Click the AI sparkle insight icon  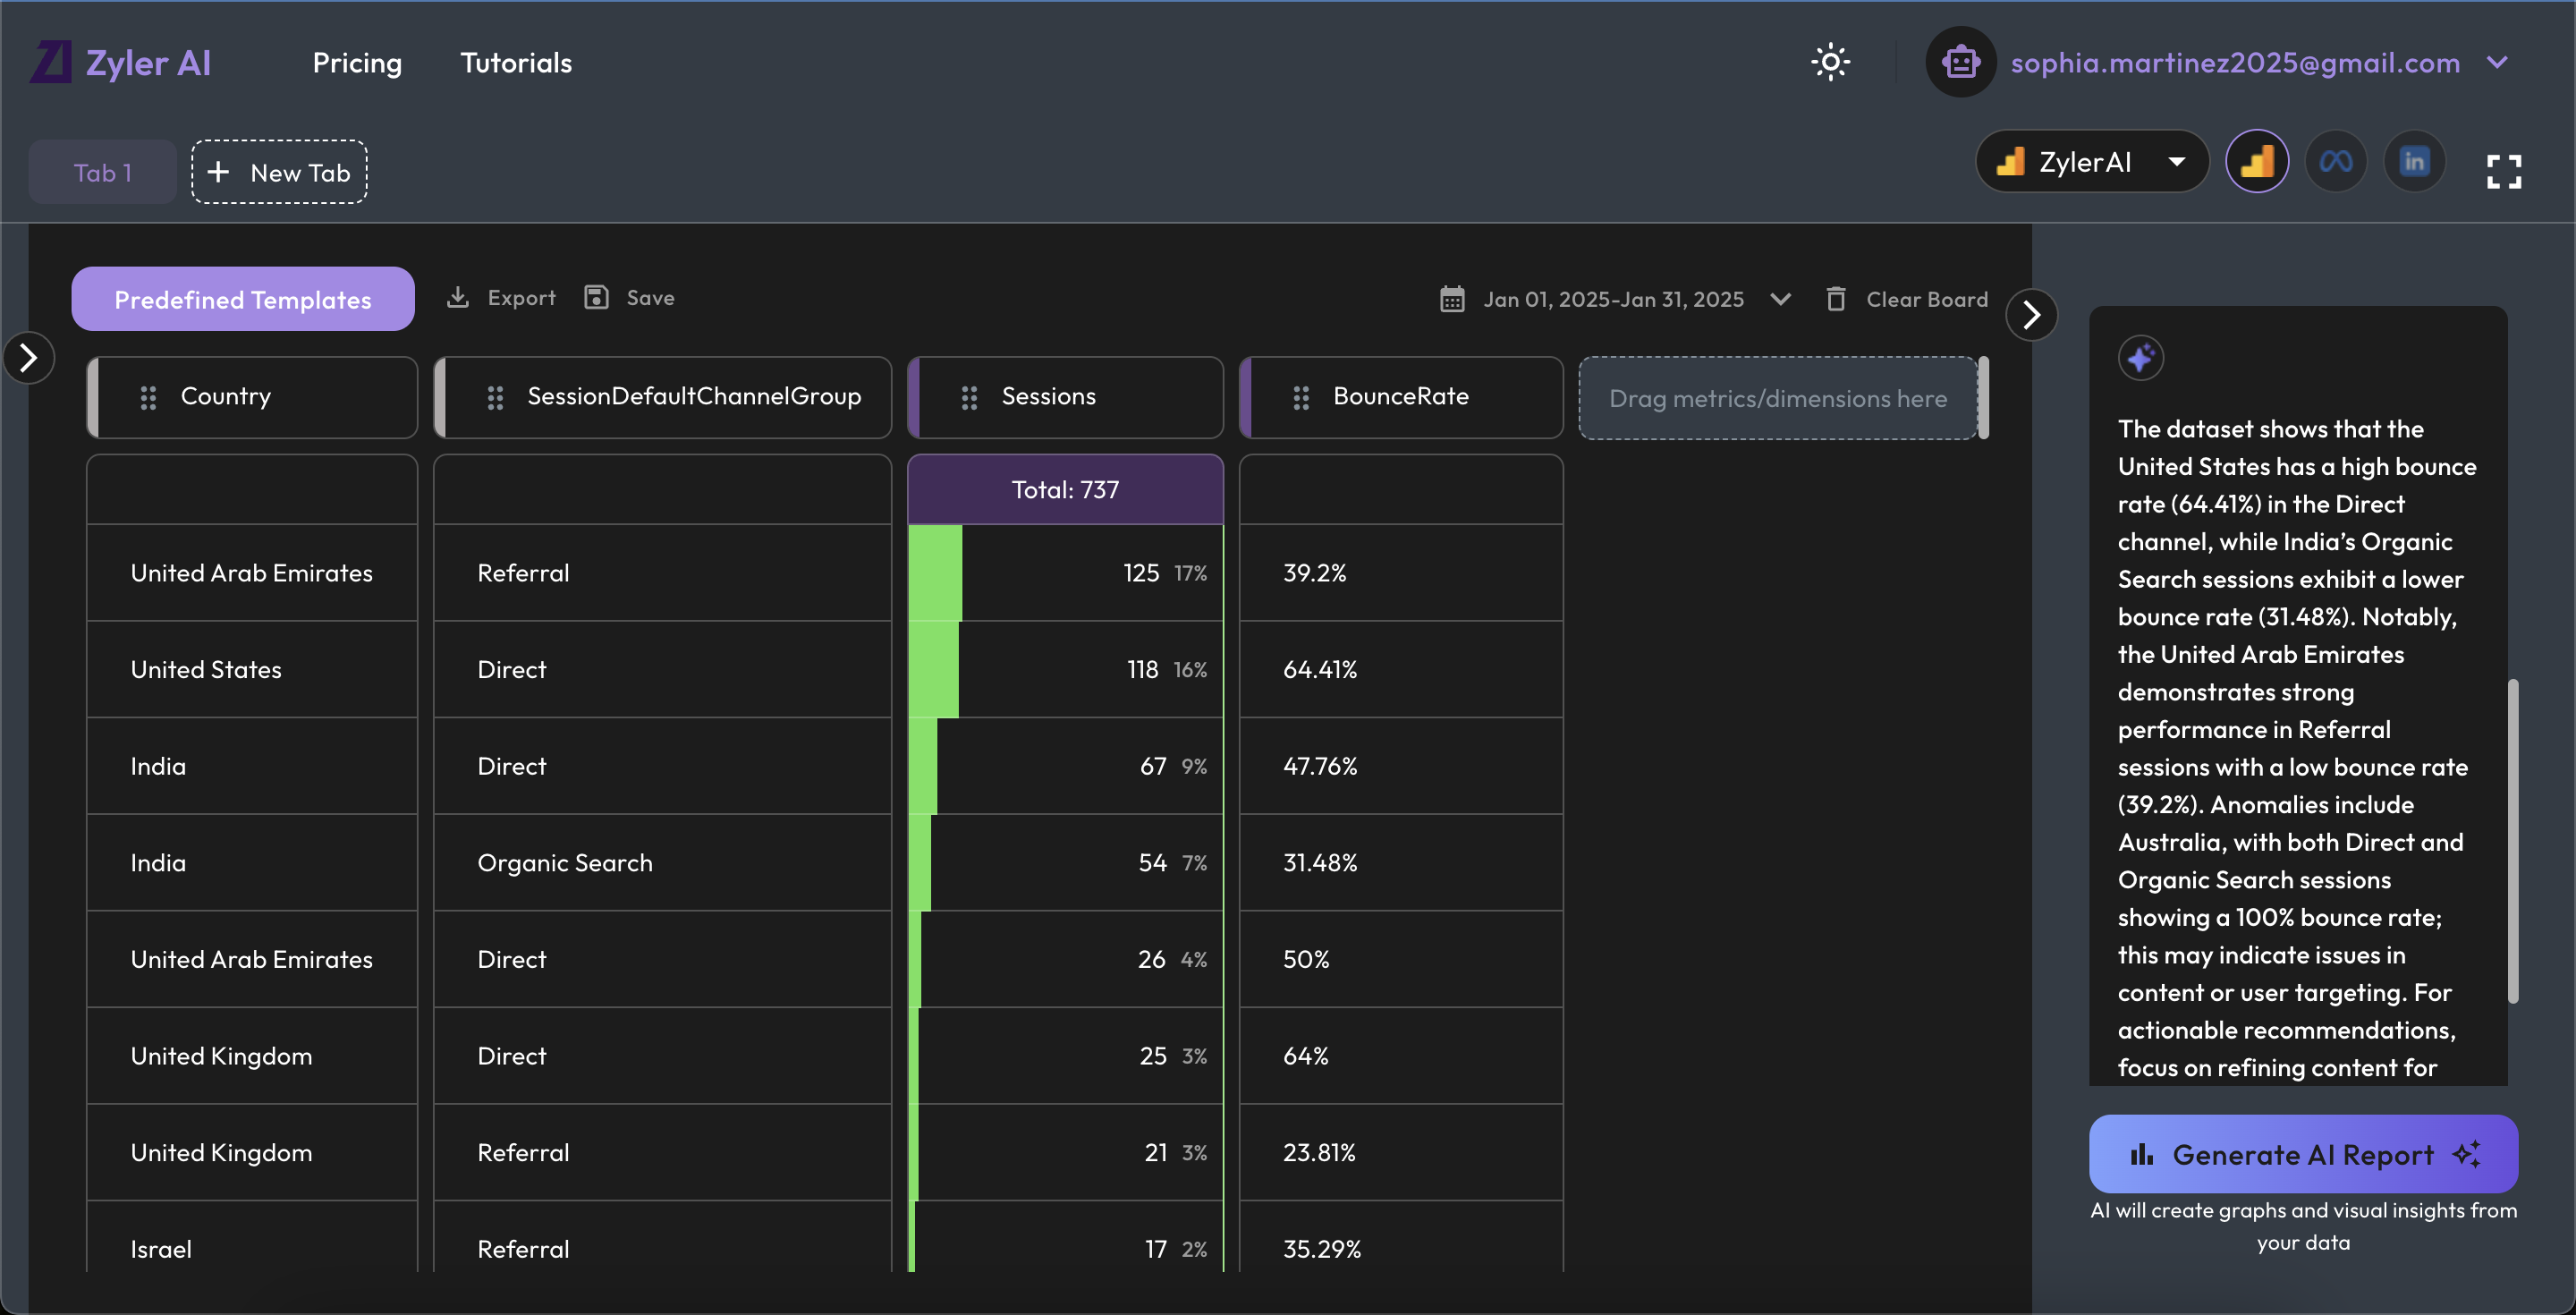tap(2140, 358)
